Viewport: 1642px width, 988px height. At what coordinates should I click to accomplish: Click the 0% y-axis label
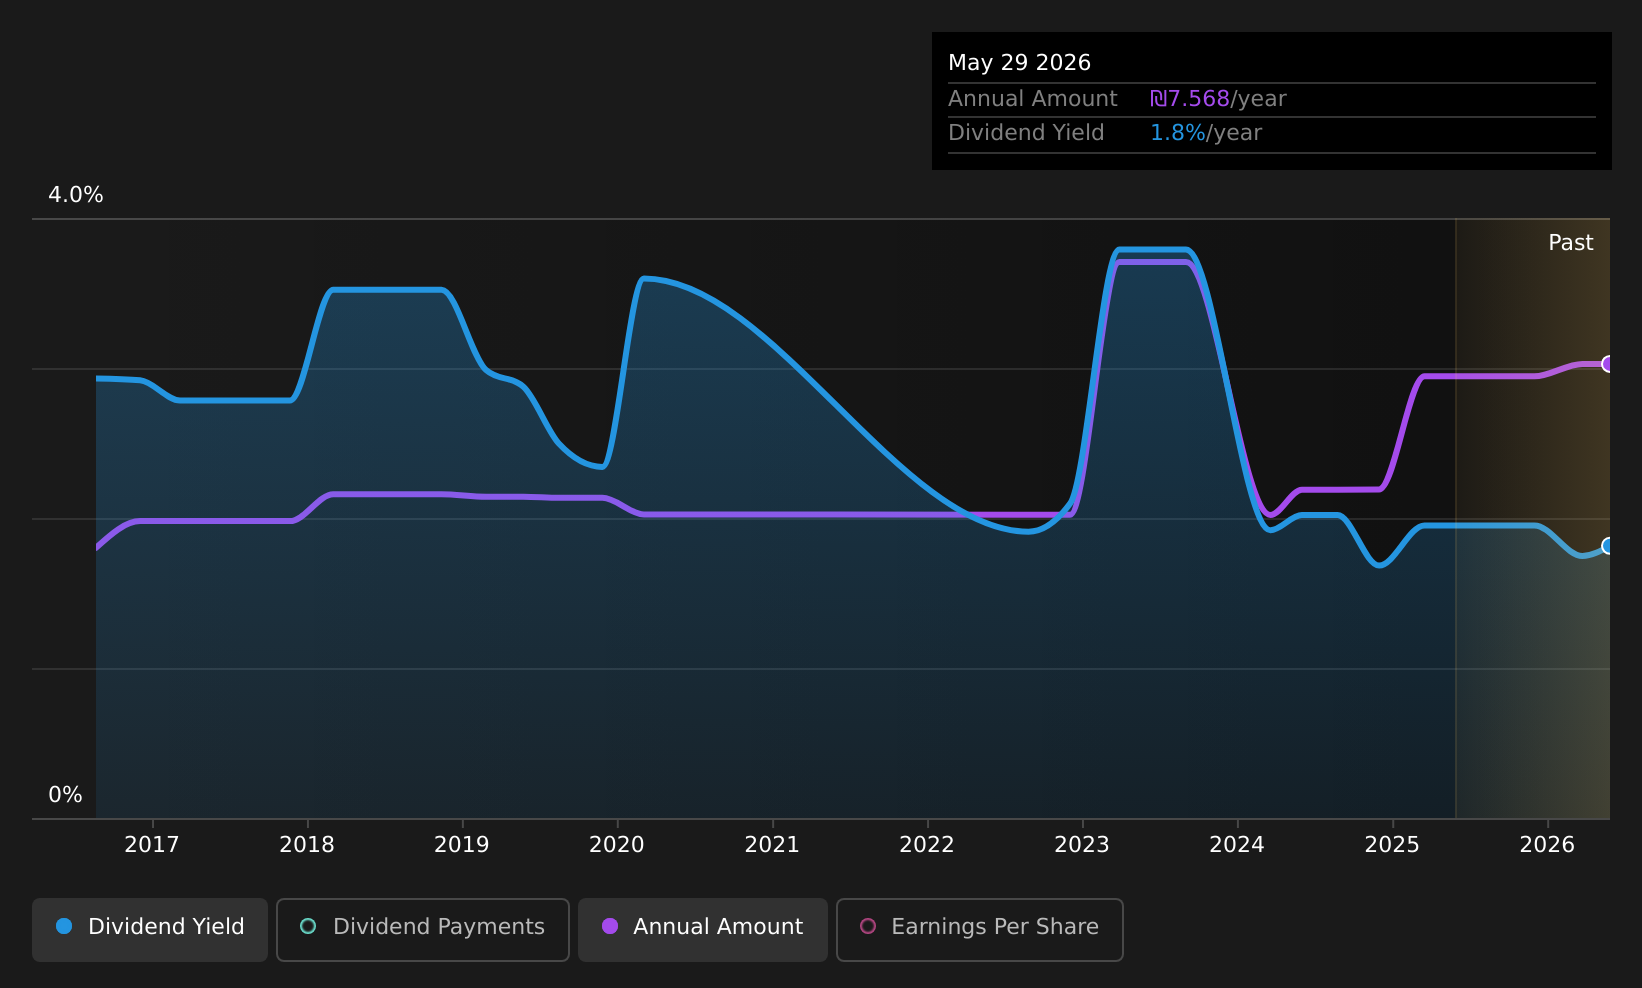65,795
